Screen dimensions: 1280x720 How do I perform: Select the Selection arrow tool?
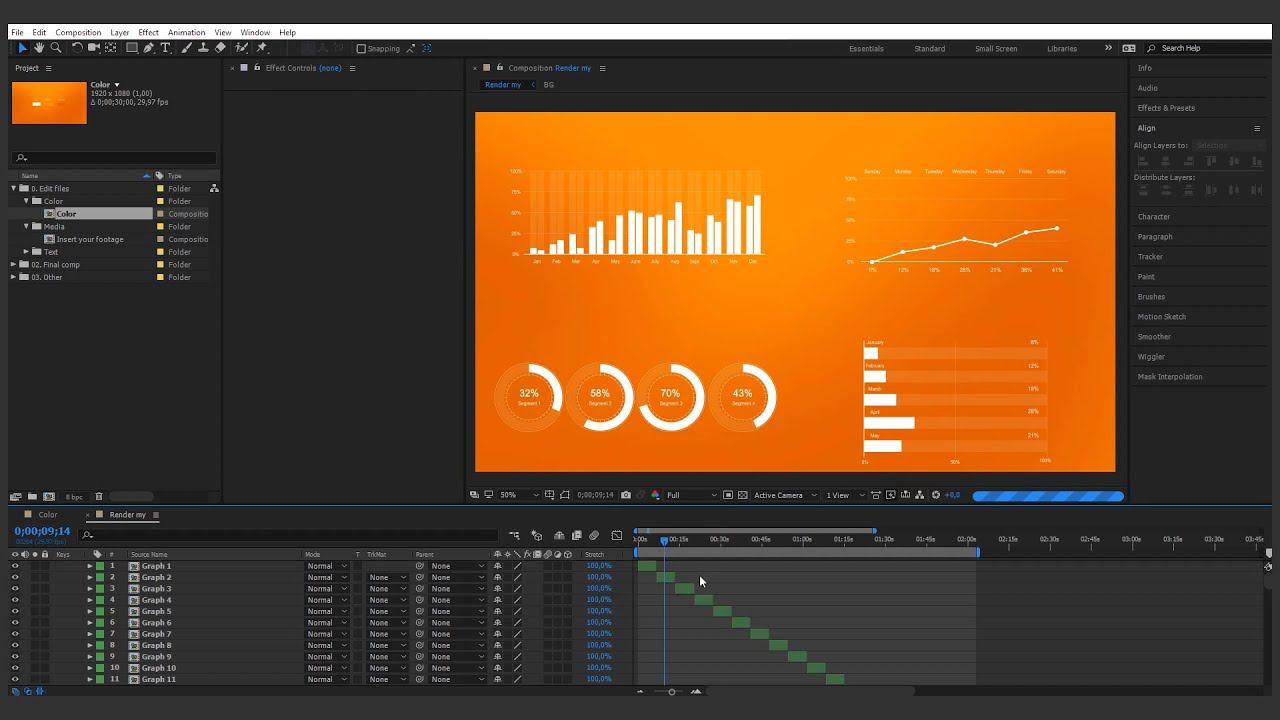tap(23, 48)
